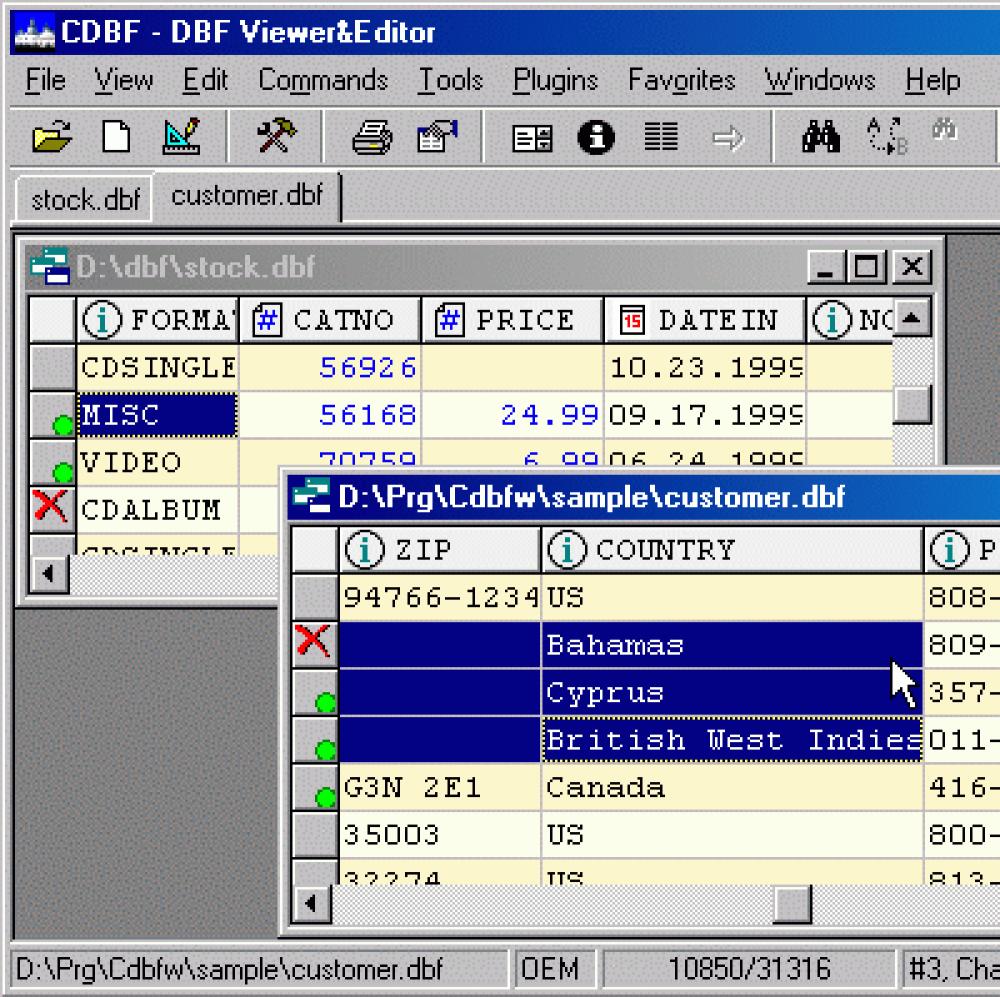Image resolution: width=1000 pixels, height=997 pixels.
Task: Create a new database file
Action: point(116,137)
